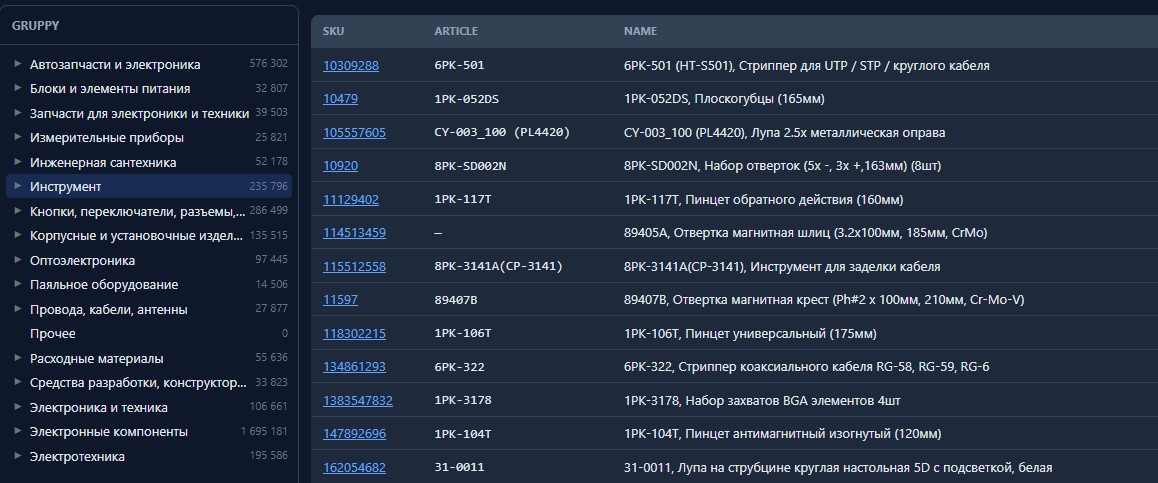Expand the Паяльное оборудование arrow

point(18,284)
